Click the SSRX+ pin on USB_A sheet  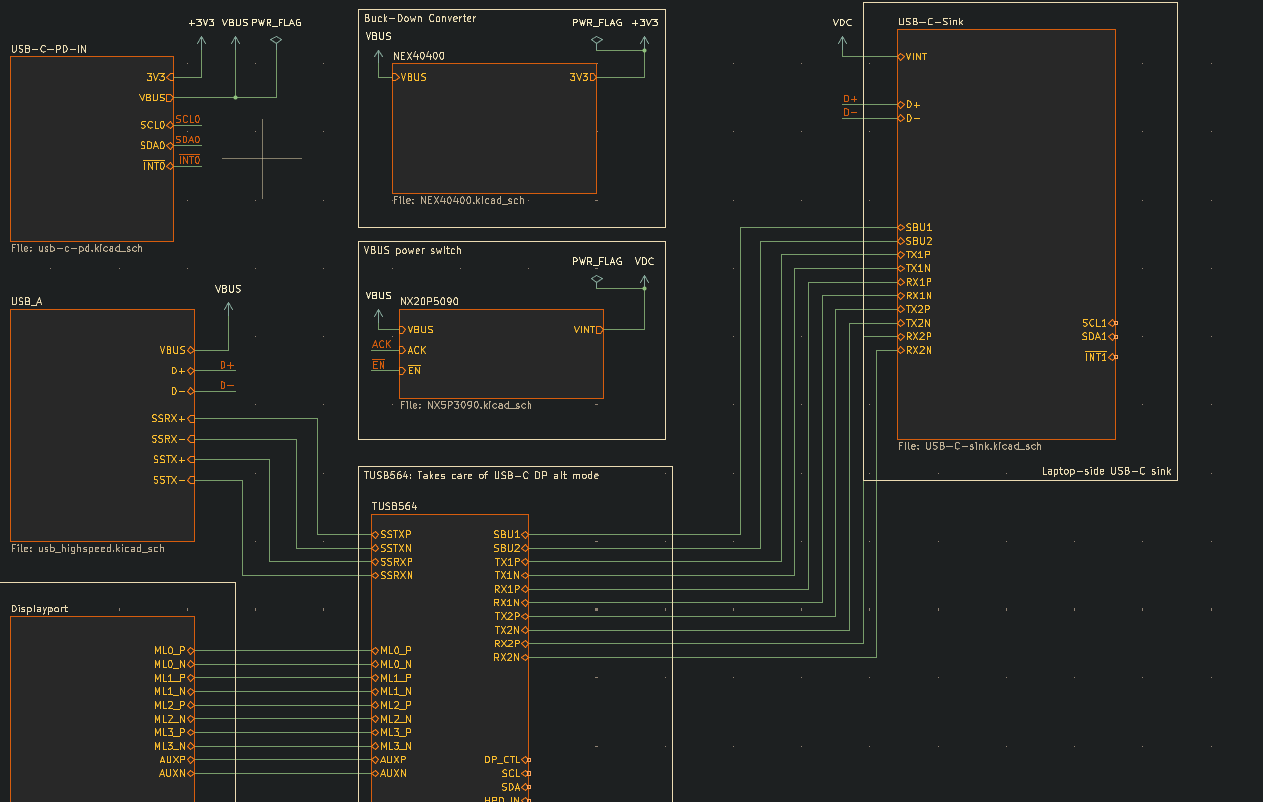173,418
